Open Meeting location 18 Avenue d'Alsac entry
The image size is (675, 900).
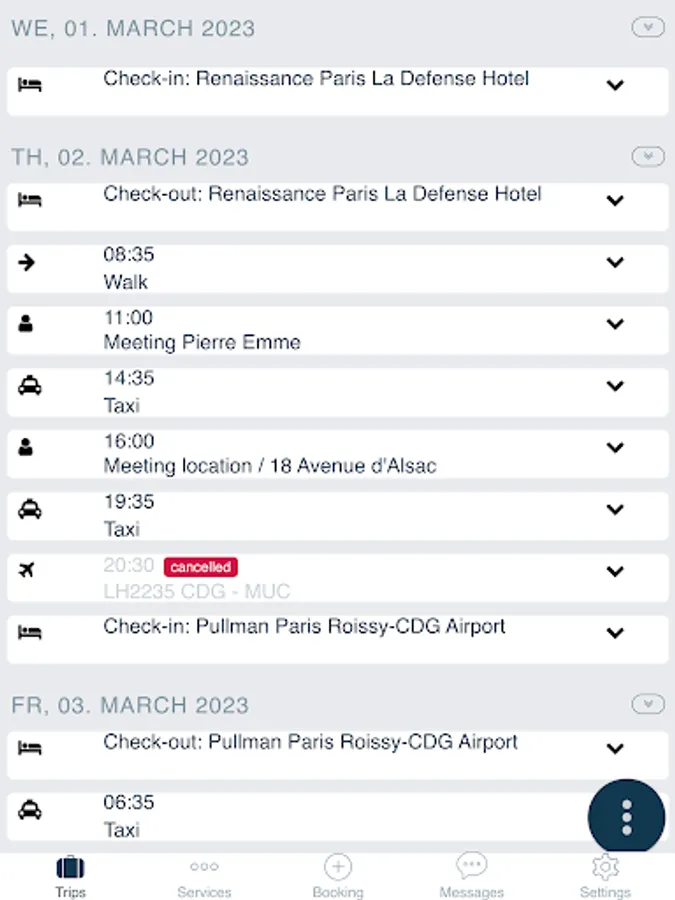coord(270,466)
